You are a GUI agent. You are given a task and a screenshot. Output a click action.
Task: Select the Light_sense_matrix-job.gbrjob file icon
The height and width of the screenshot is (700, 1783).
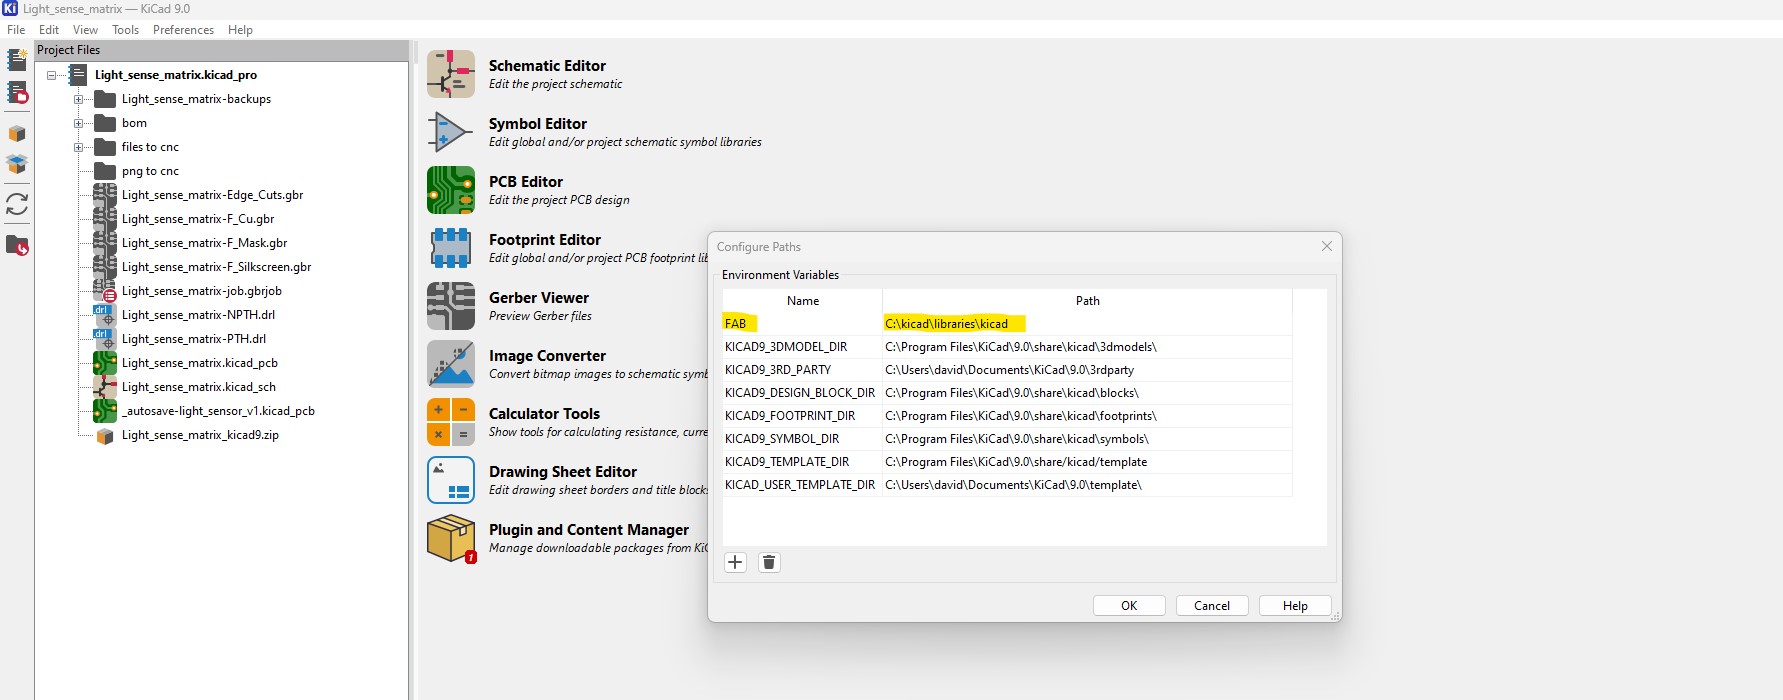(x=105, y=291)
